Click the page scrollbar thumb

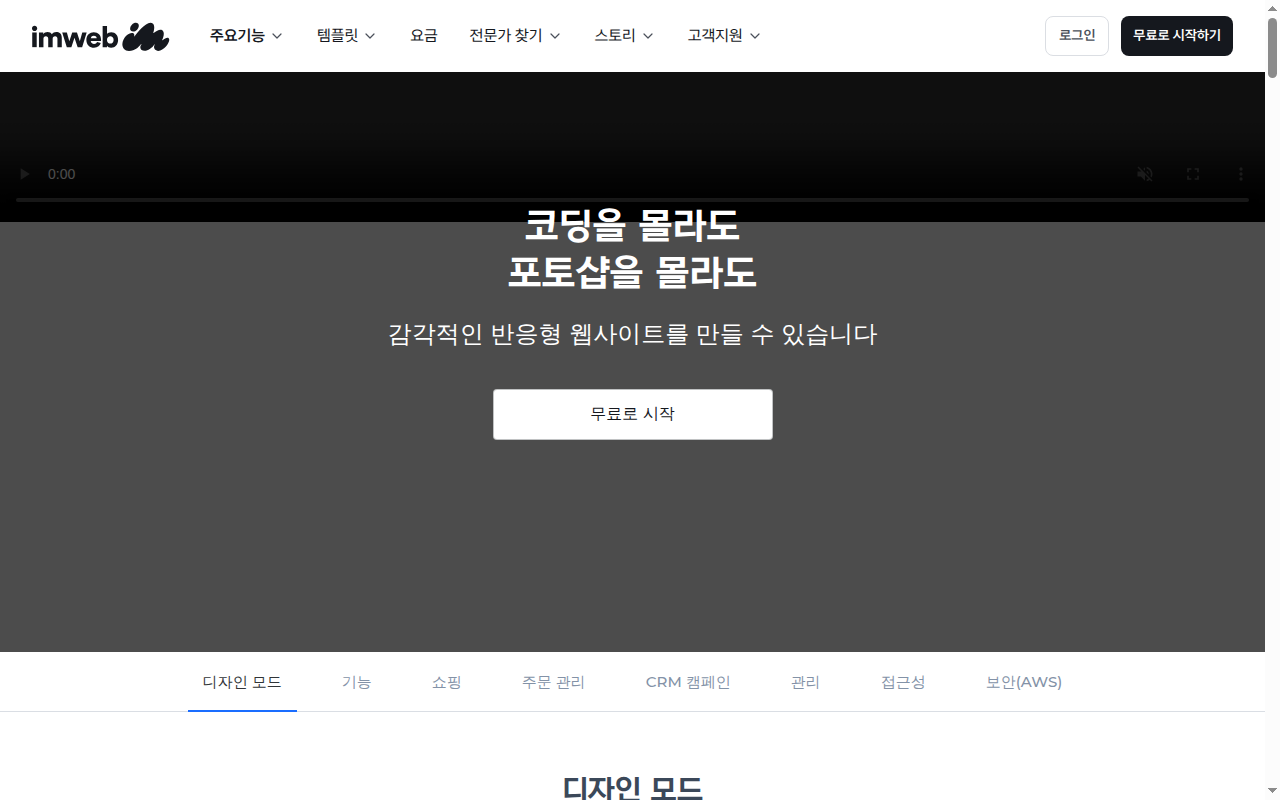click(x=1272, y=46)
